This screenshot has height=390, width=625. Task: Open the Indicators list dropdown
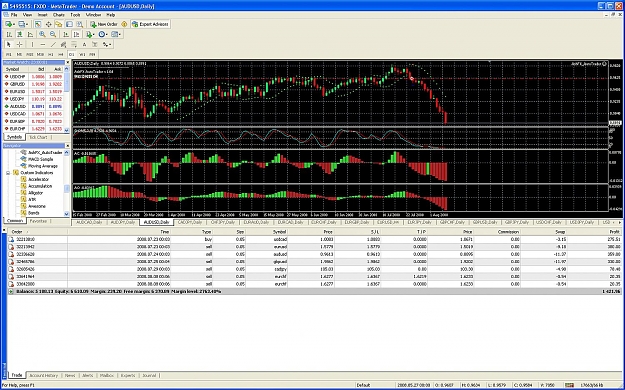90,35
